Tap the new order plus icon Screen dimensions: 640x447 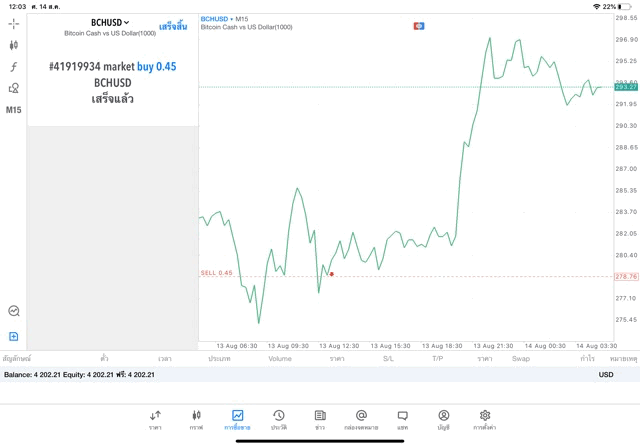(14, 336)
